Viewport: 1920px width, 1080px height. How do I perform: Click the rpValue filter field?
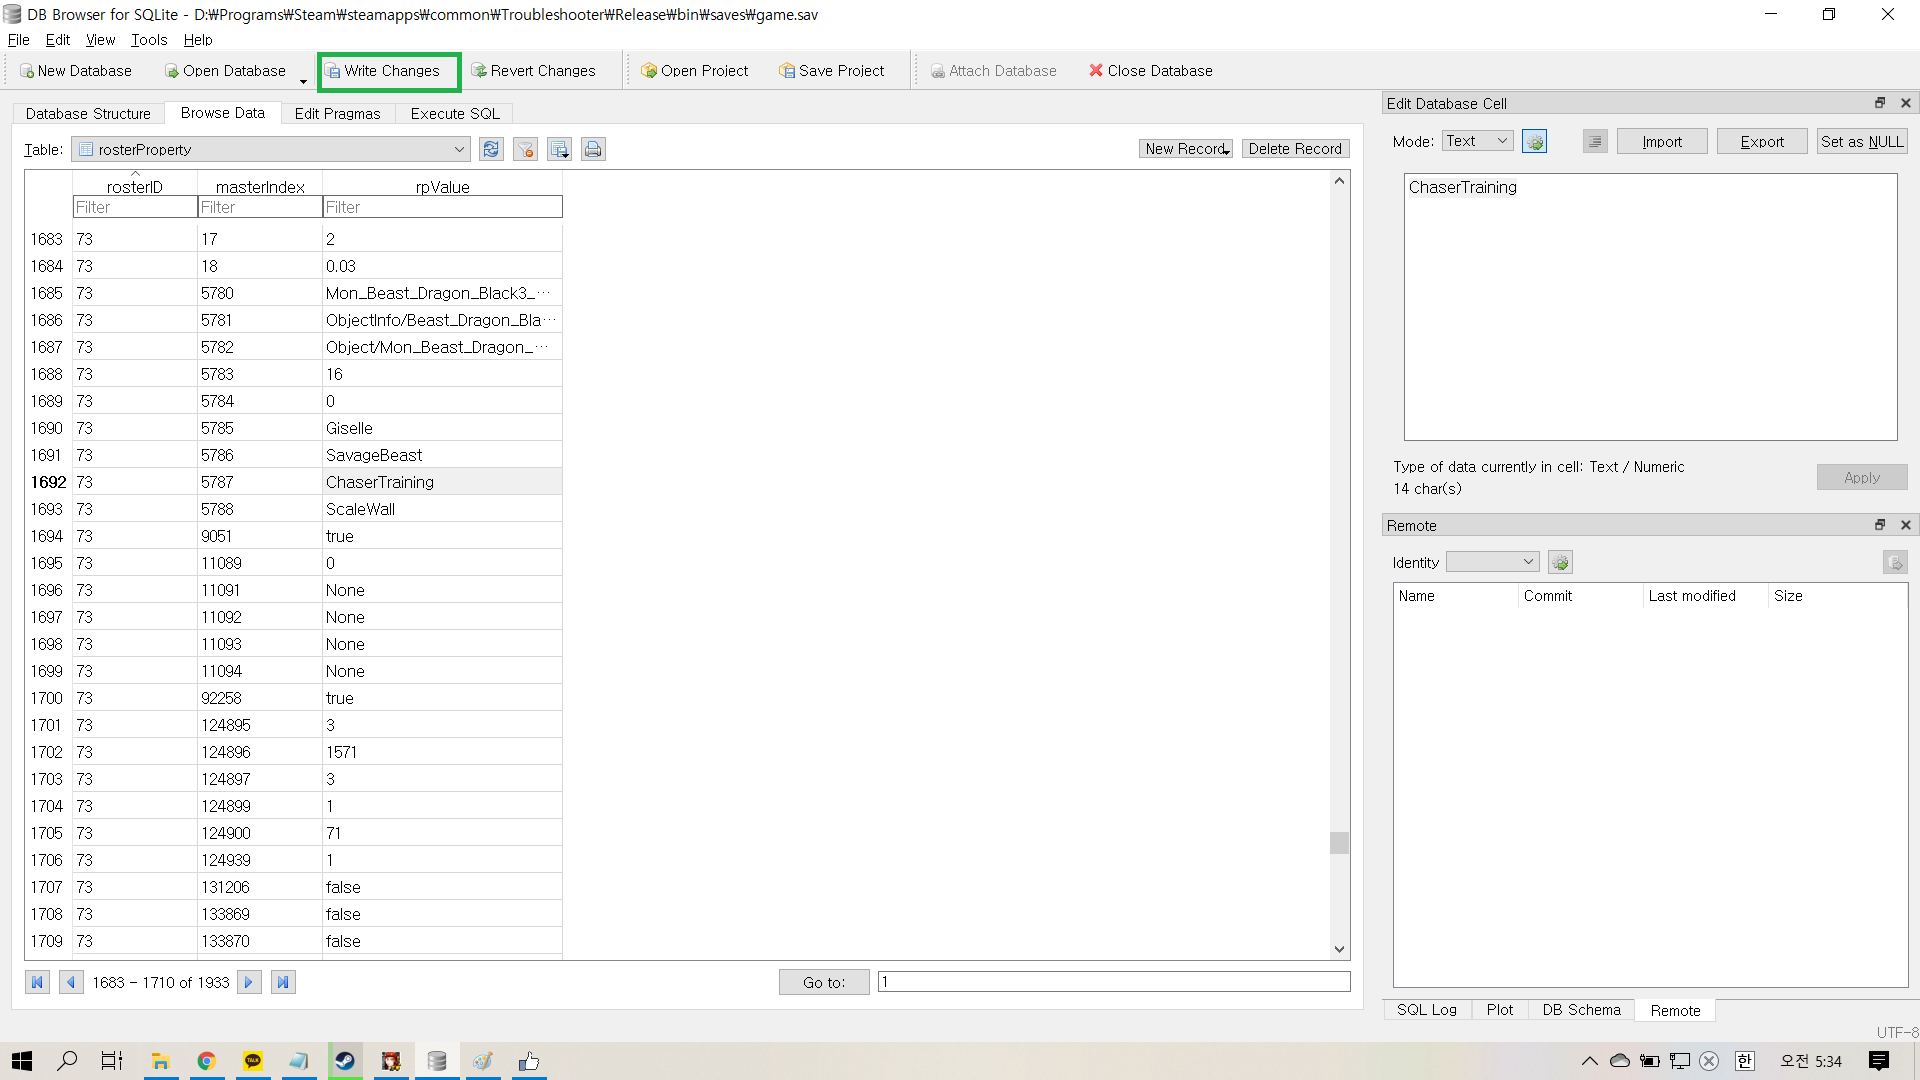point(442,207)
